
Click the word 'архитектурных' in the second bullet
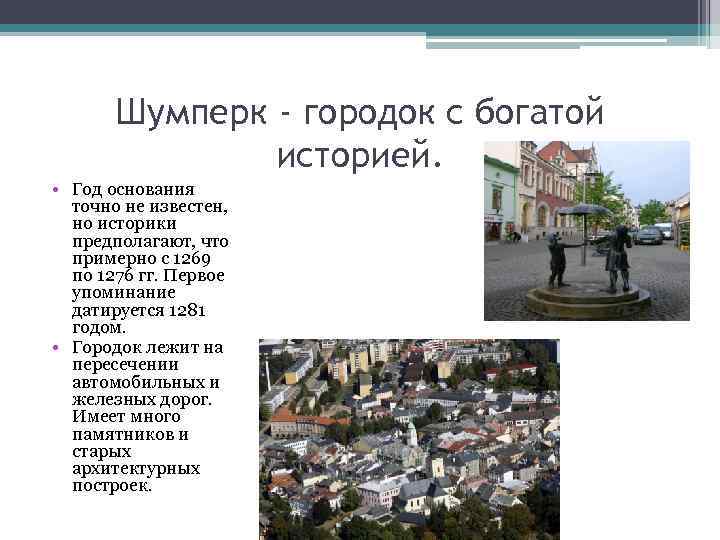136,469
